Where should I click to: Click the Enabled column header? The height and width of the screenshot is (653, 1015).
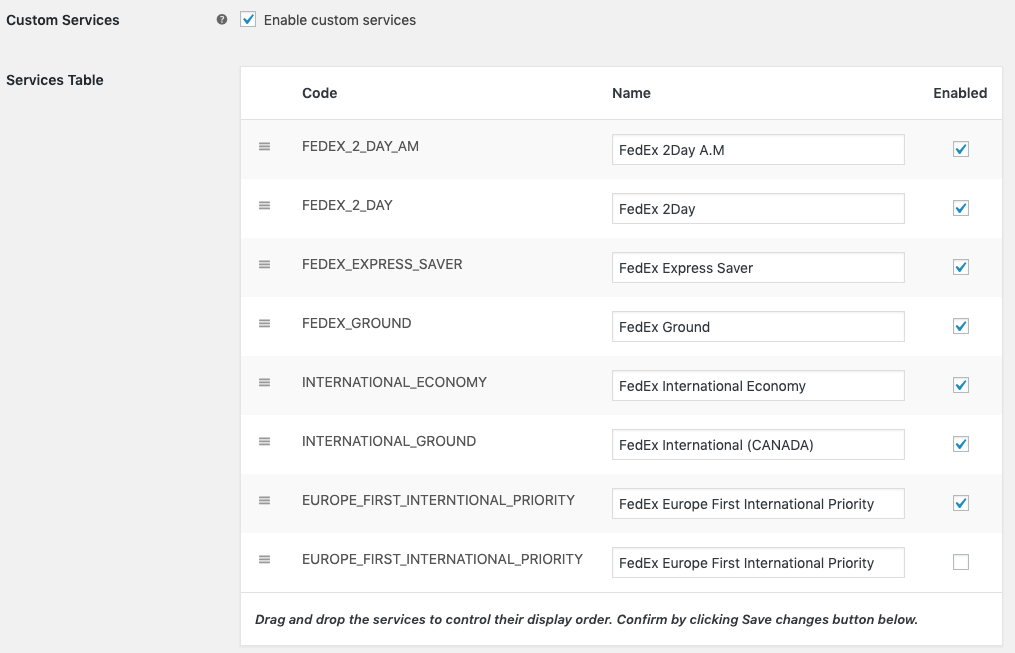pos(960,93)
